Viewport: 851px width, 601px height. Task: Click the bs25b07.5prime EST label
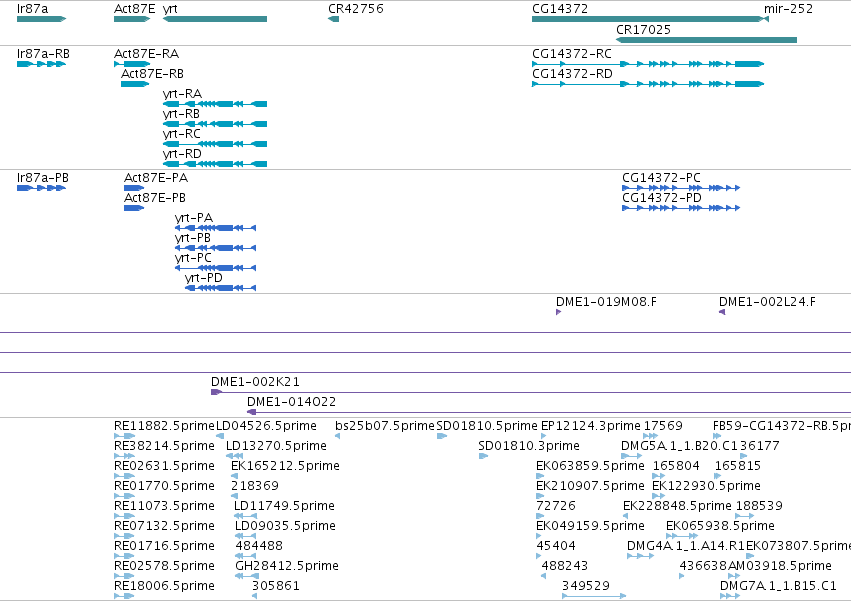coord(385,426)
